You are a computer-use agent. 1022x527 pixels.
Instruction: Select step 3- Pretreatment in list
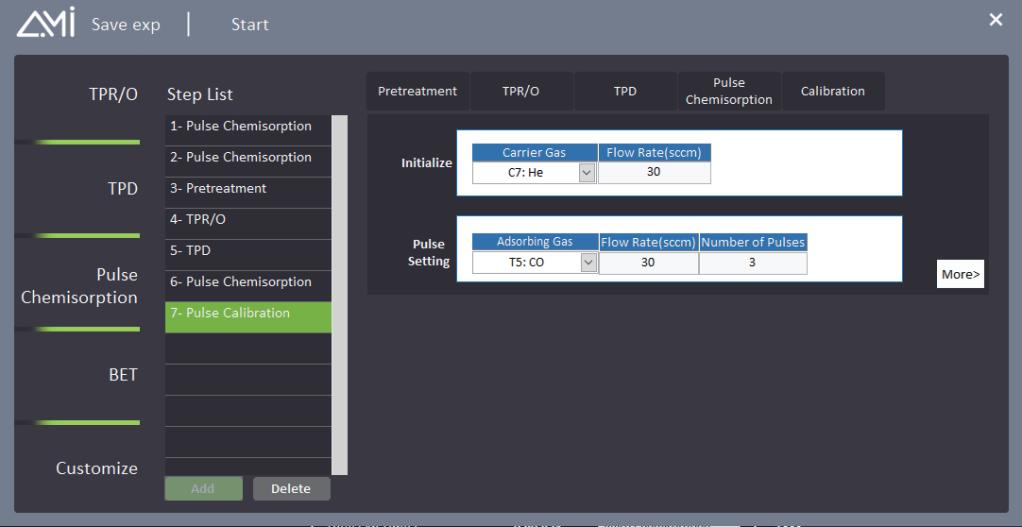(247, 189)
